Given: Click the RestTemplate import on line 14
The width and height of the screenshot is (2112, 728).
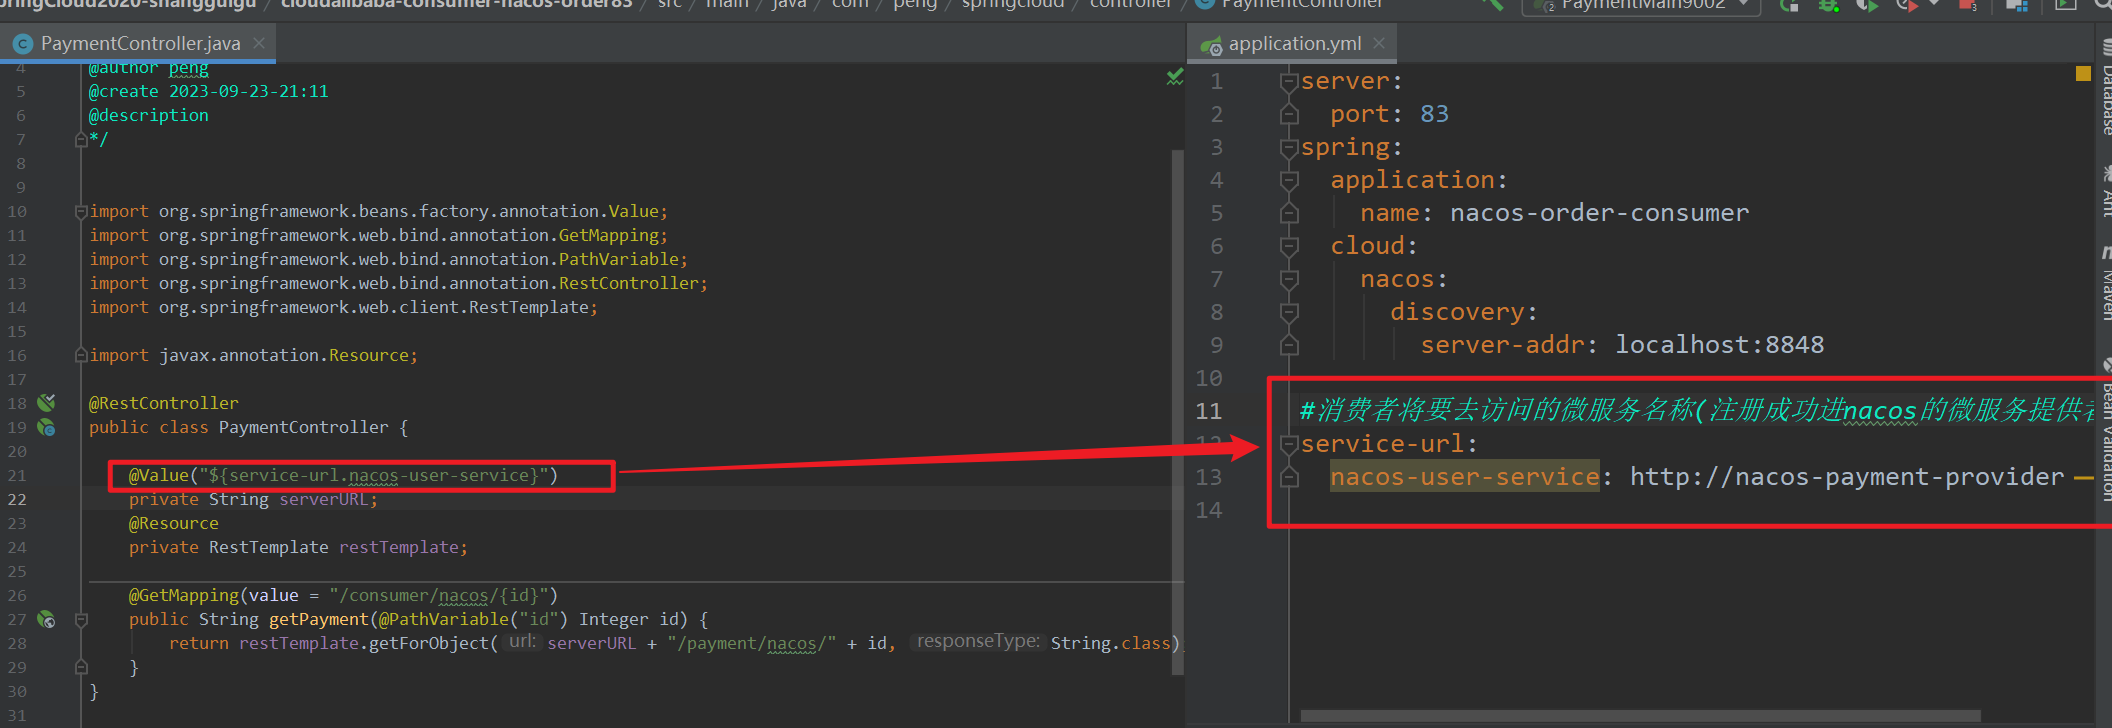Looking at the screenshot, I should pos(343,307).
